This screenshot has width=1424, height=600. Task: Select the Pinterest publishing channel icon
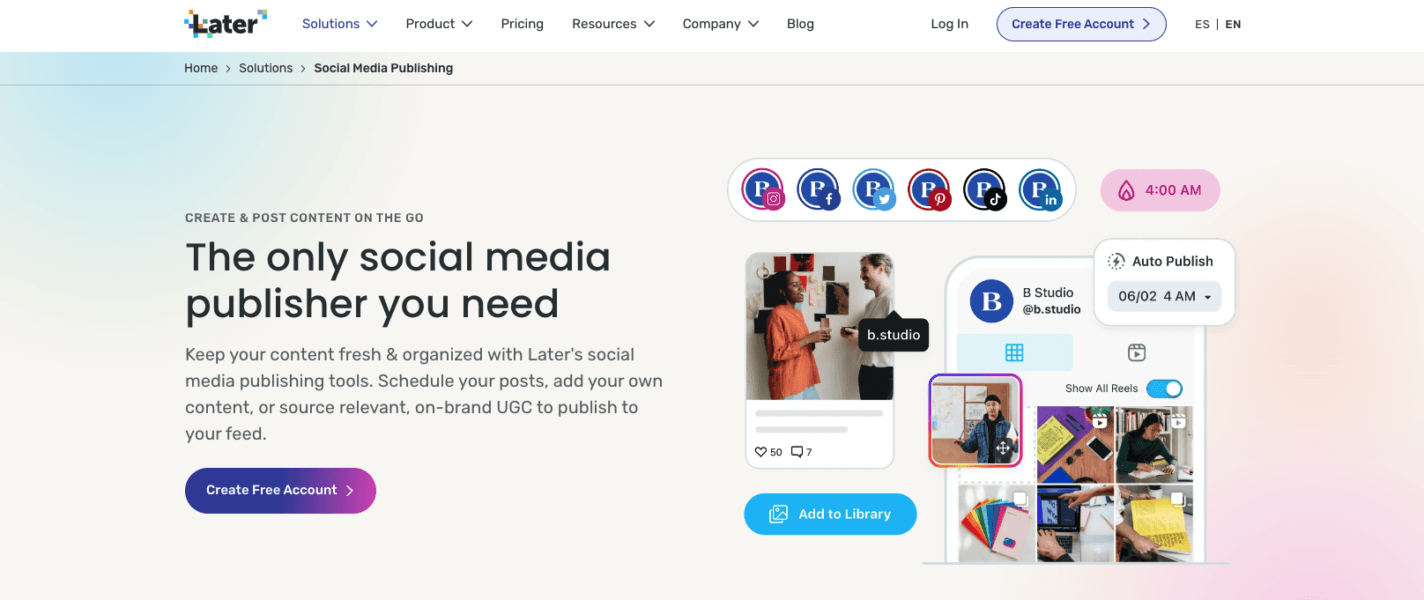[x=928, y=189]
